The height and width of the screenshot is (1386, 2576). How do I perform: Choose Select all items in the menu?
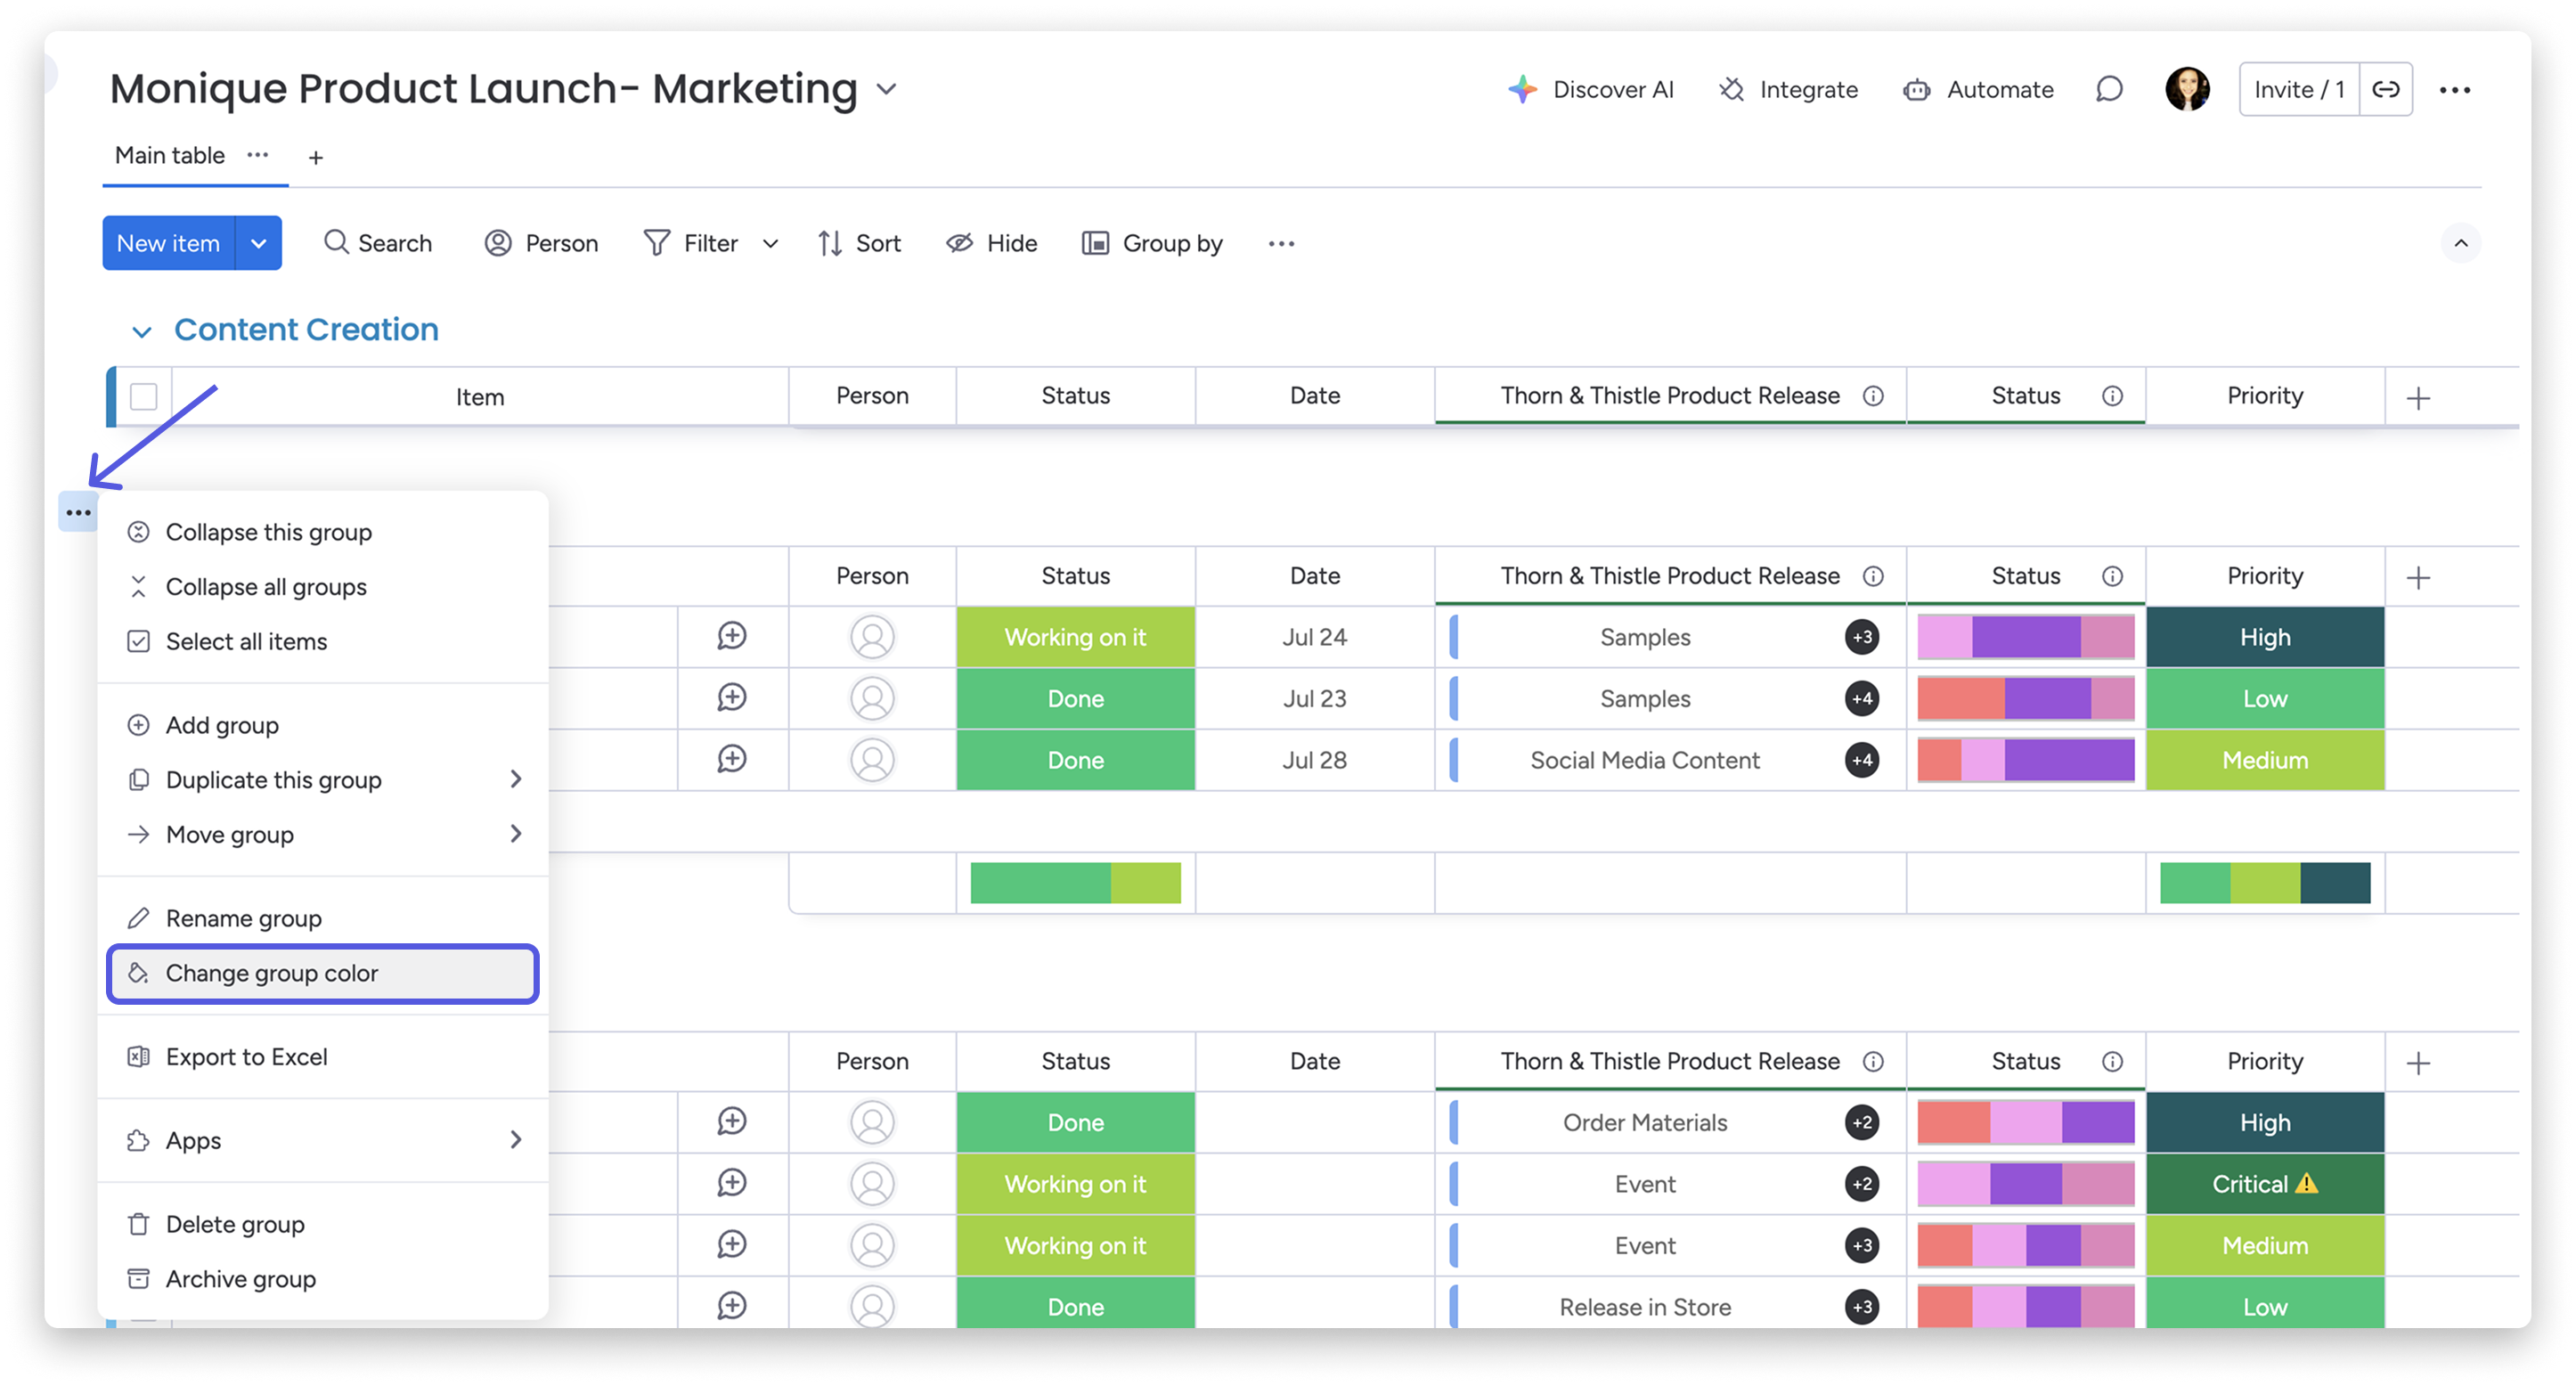(x=246, y=641)
